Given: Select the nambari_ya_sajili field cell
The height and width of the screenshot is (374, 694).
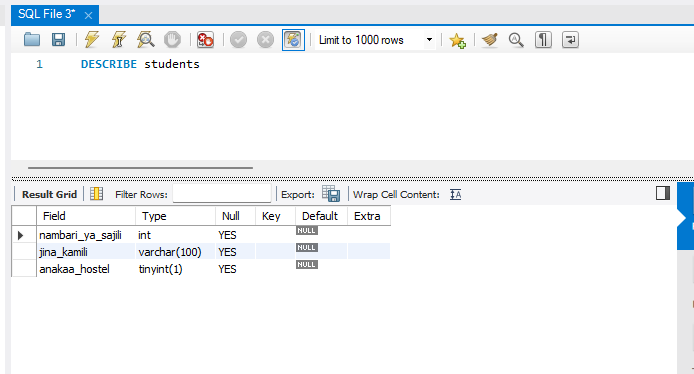Looking at the screenshot, I should pos(86,235).
